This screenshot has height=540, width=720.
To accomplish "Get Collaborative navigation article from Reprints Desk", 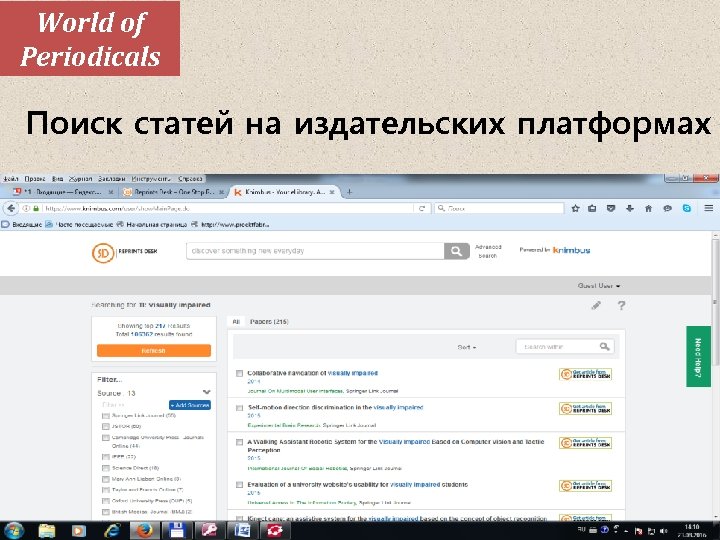I will point(585,374).
